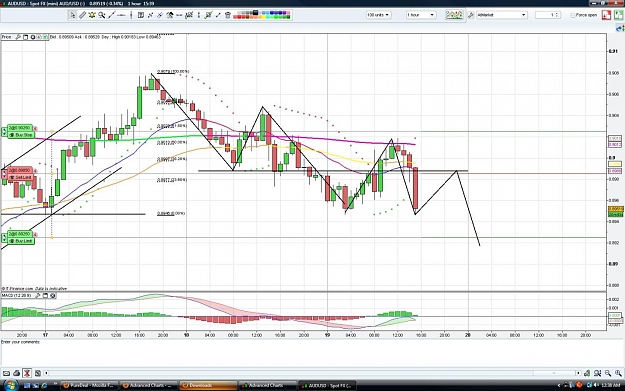
Task: Select the pencil drawing tool
Action: tap(82, 15)
